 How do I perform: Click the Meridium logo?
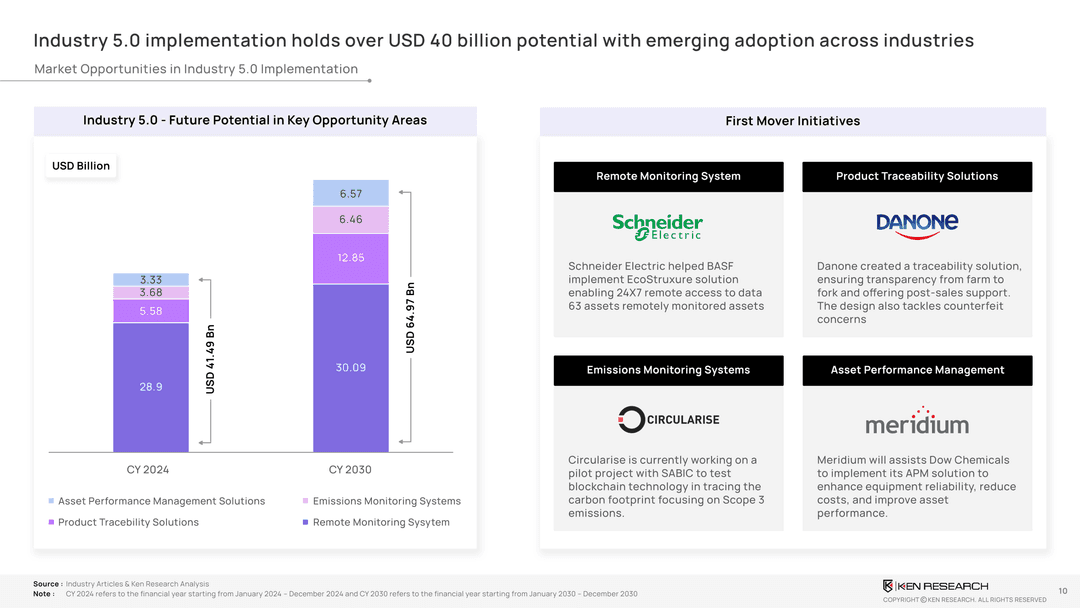tap(917, 420)
